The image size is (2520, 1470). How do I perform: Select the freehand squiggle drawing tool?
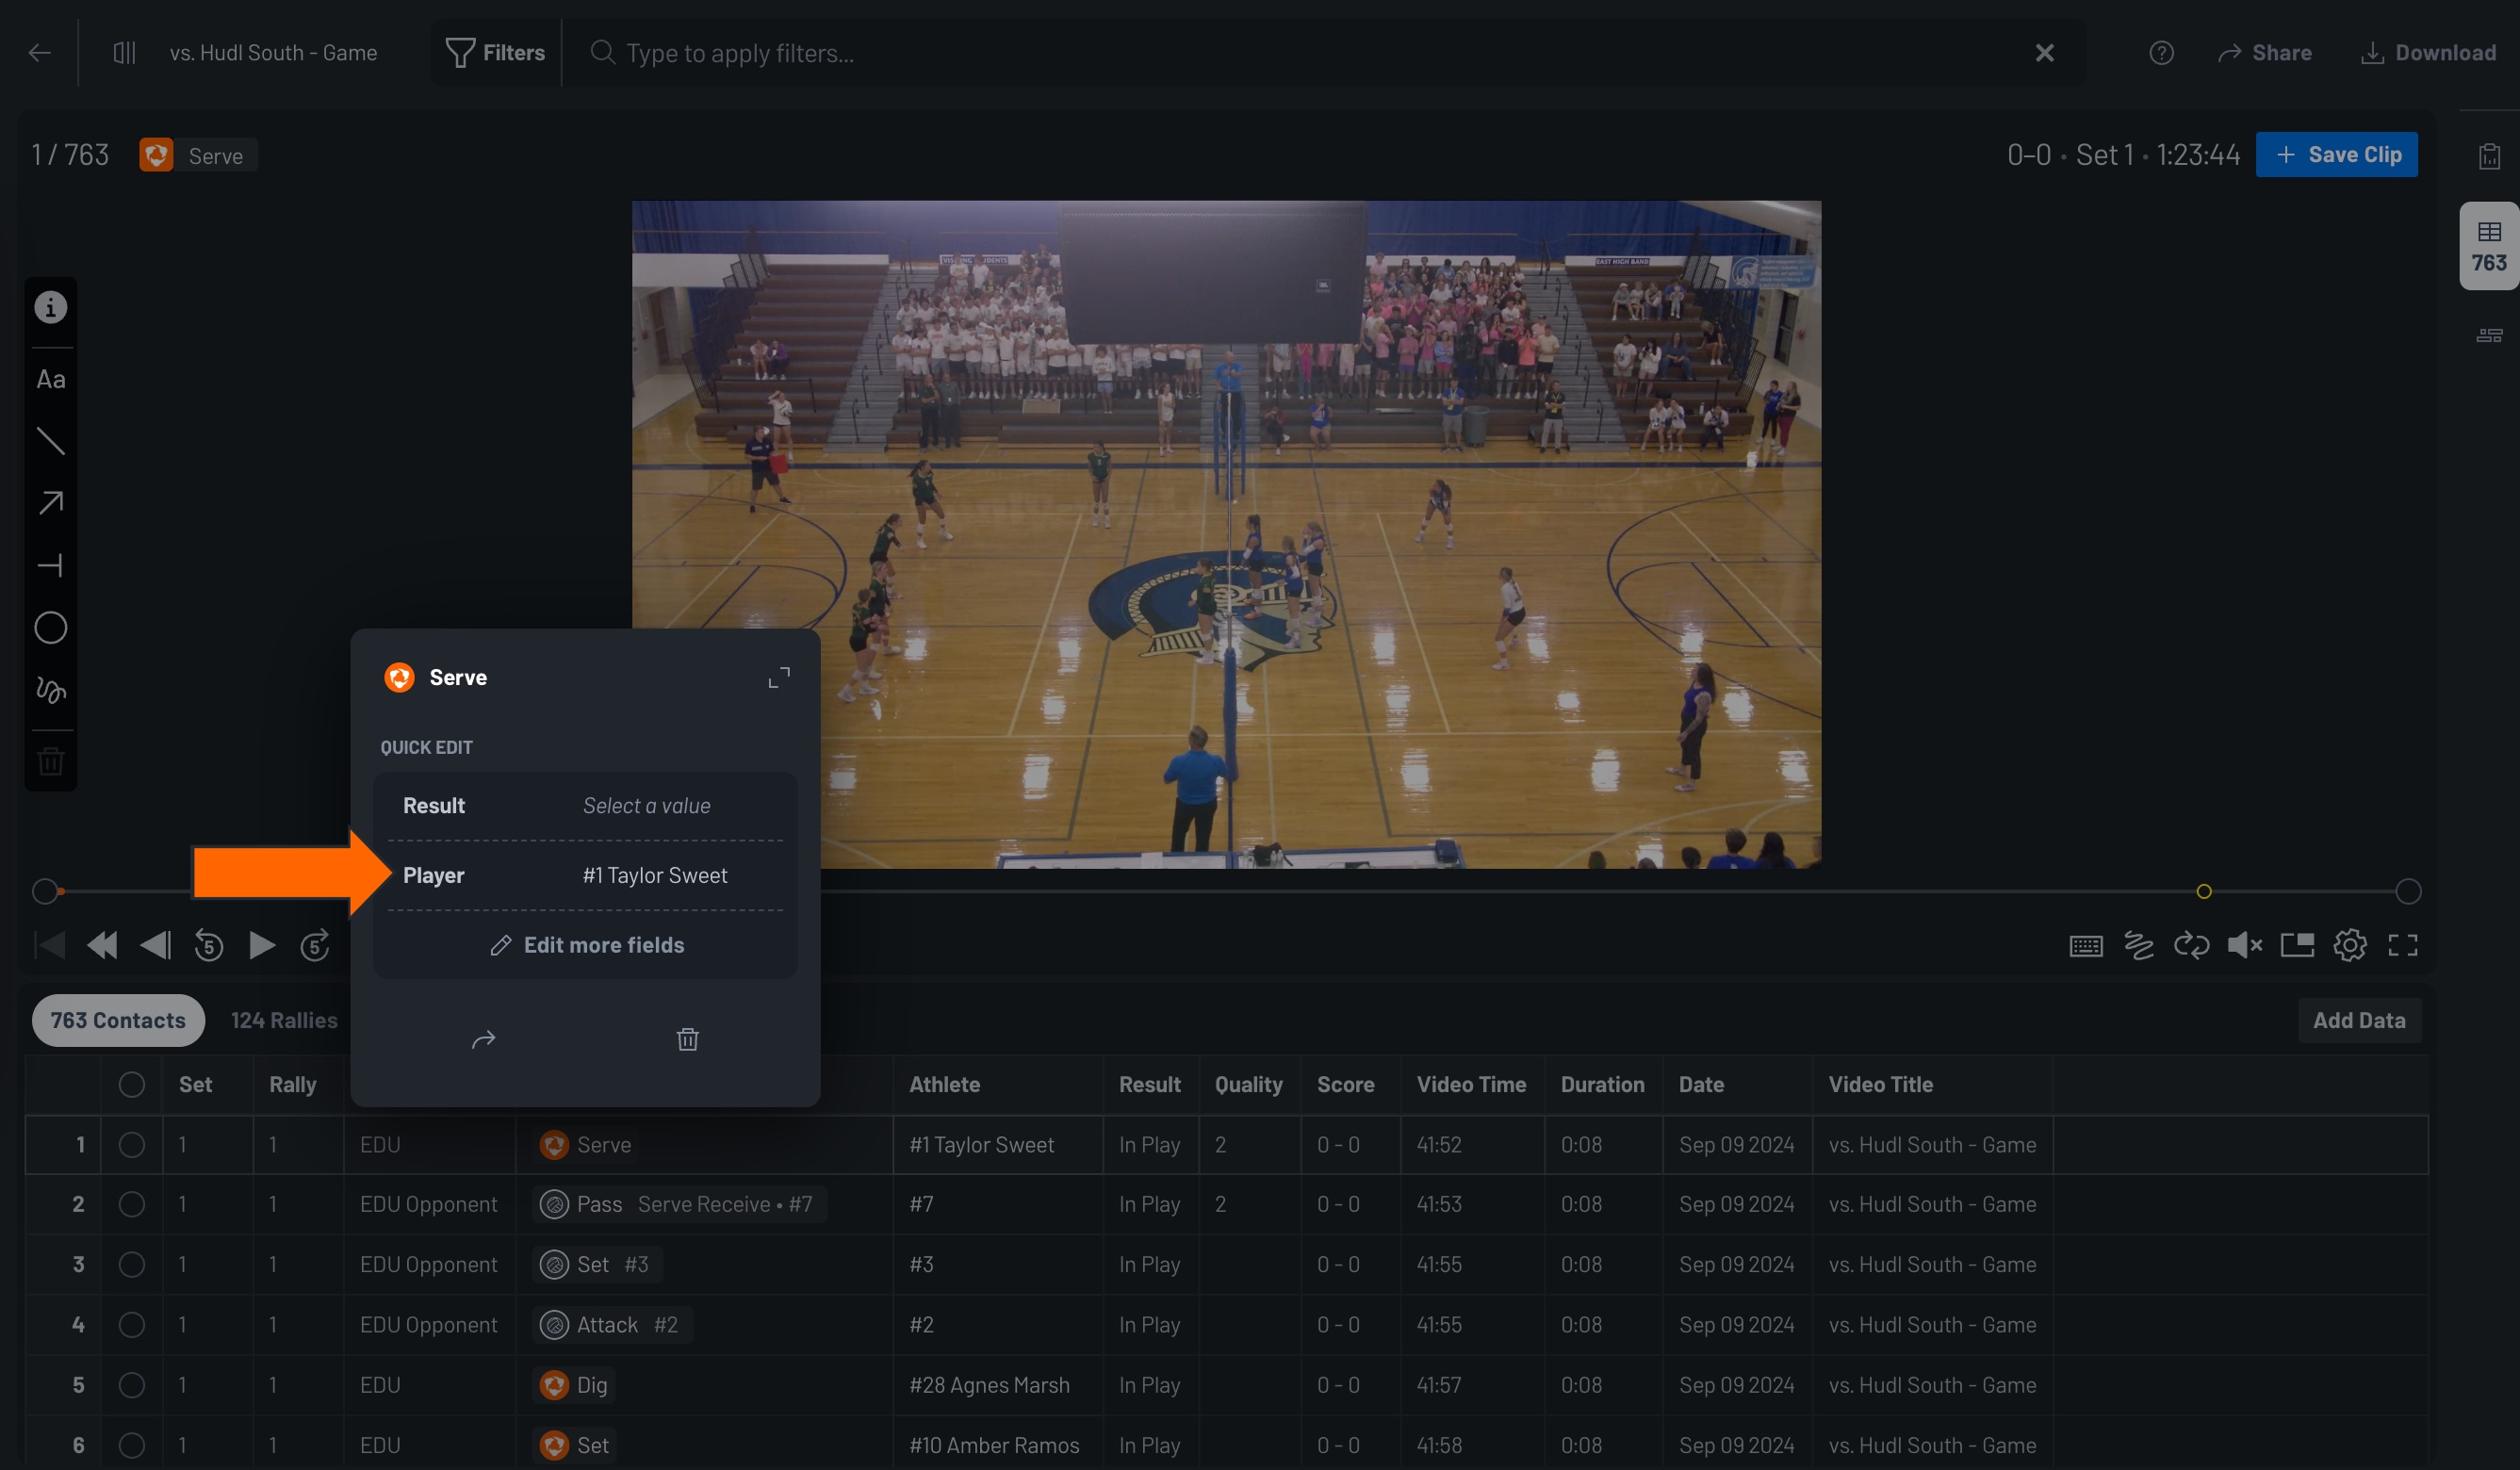coord(50,690)
